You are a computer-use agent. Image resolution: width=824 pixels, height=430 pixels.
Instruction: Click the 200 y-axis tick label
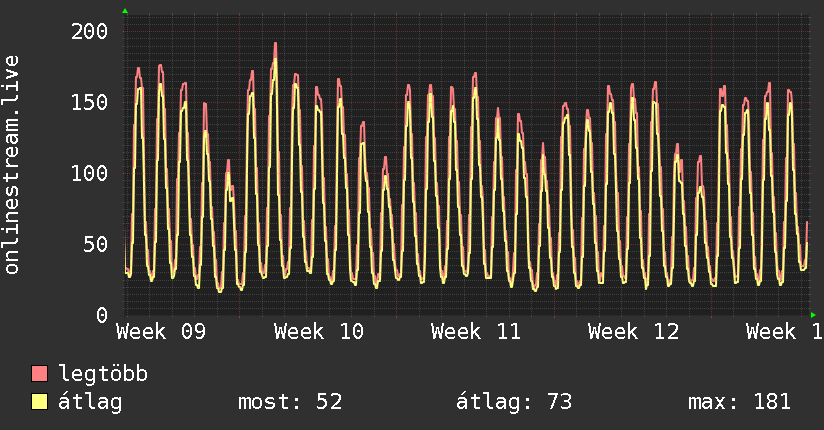click(x=89, y=32)
